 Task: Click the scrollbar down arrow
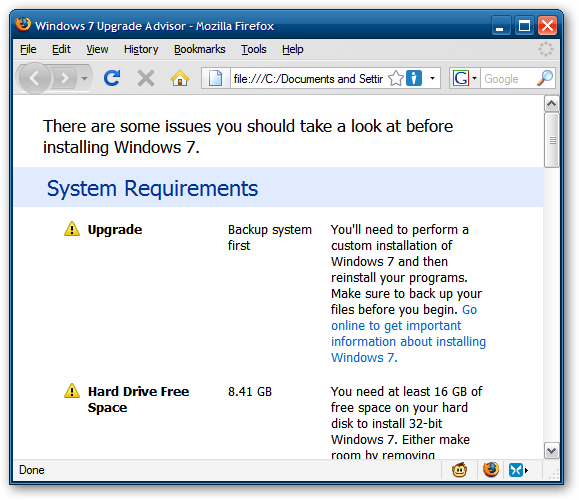point(551,451)
